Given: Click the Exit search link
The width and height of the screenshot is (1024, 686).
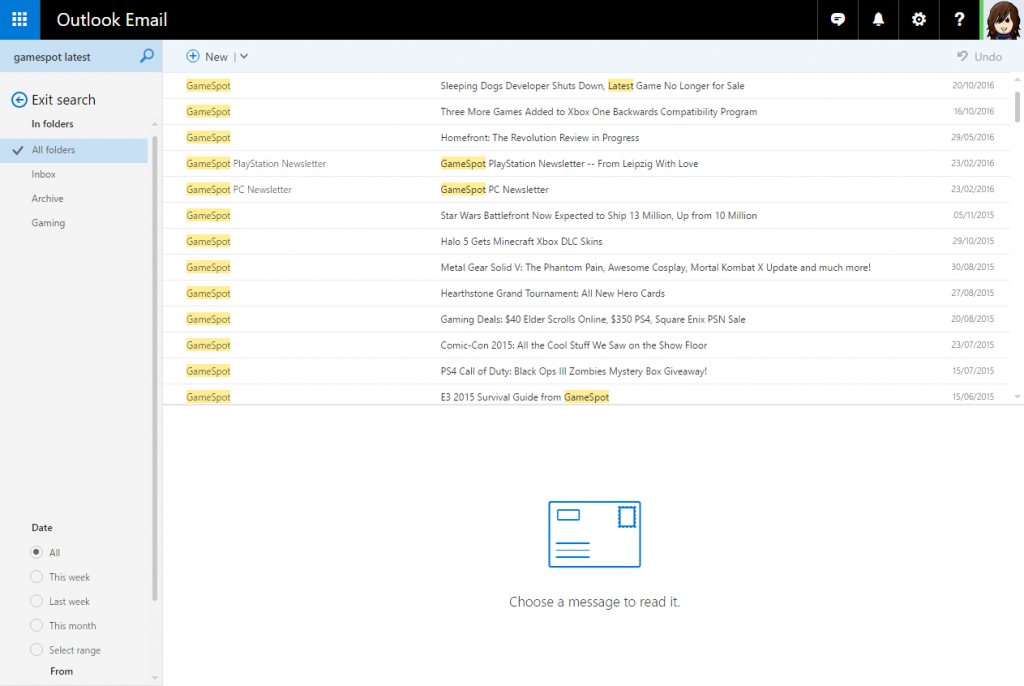Looking at the screenshot, I should (63, 99).
